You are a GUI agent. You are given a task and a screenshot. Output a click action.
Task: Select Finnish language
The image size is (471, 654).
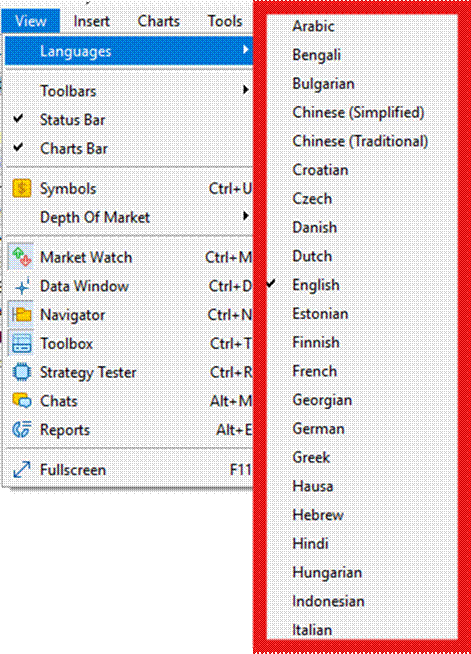(x=316, y=343)
